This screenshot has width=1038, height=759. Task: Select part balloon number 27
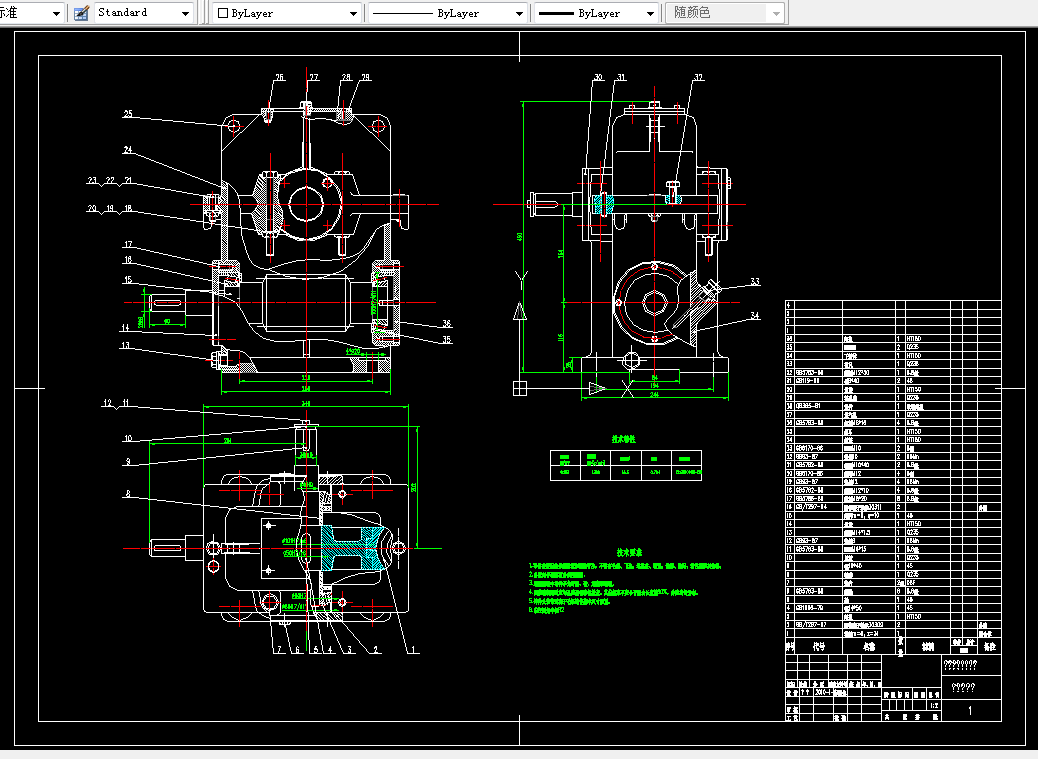click(x=314, y=77)
